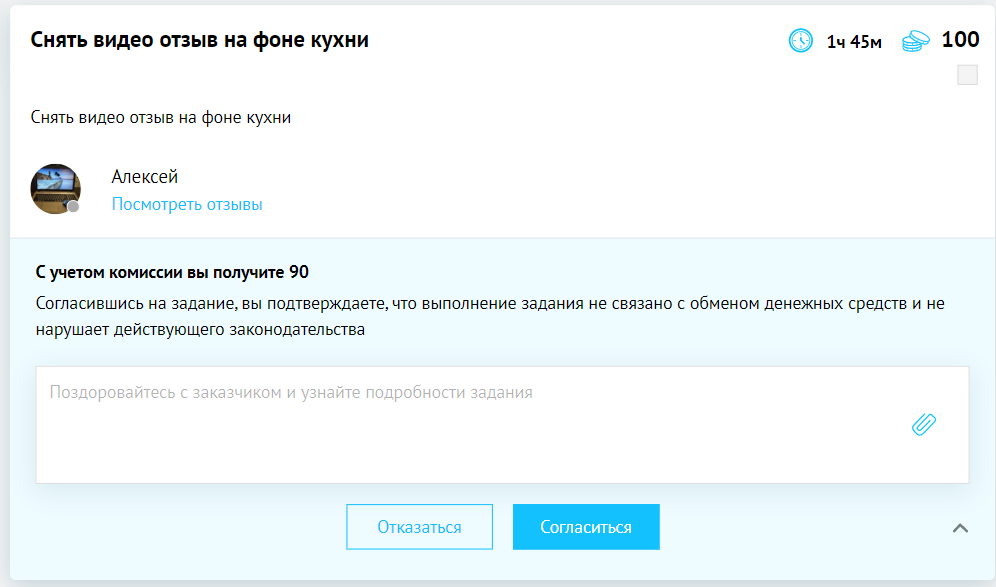The image size is (996, 587).
Task: Click the coins icon next to 100
Action: coord(915,41)
